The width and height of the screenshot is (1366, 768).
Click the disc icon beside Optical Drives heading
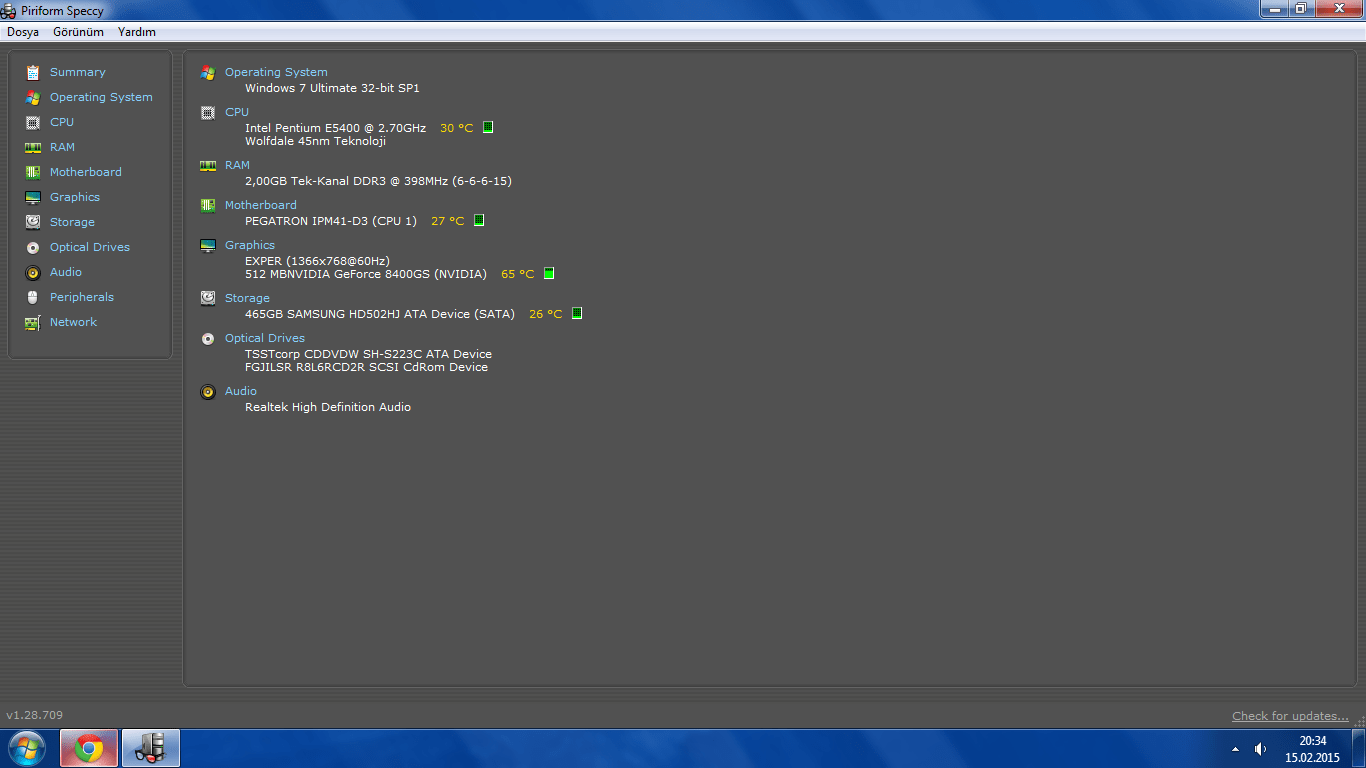pyautogui.click(x=208, y=338)
